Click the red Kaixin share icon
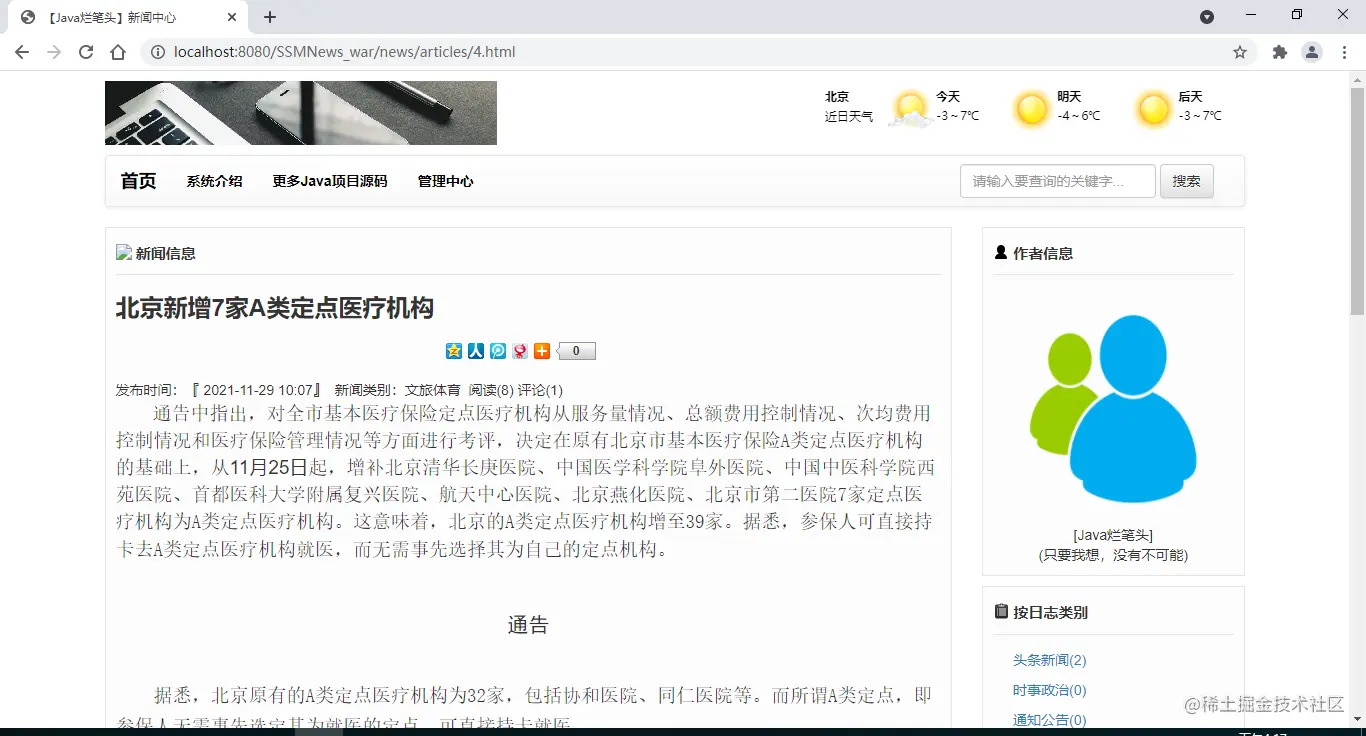 click(519, 350)
